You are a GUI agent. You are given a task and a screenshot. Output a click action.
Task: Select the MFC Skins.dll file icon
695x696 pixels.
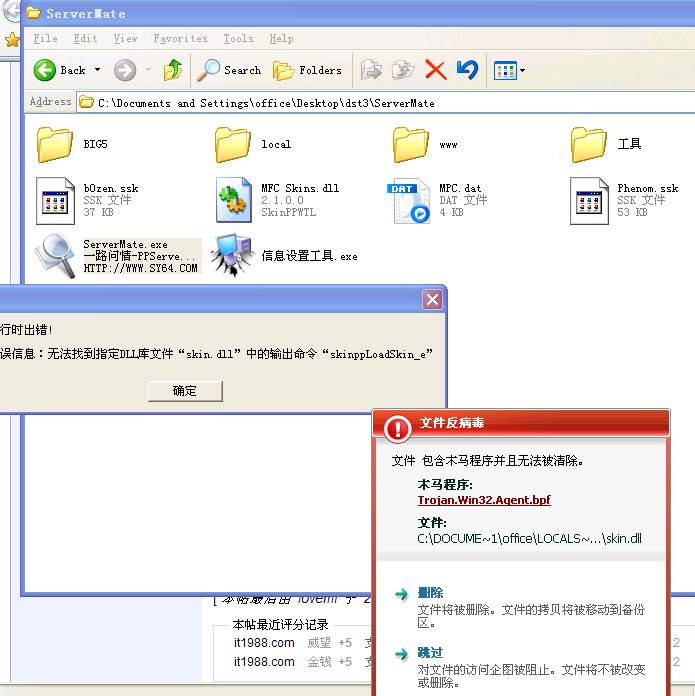tap(233, 200)
